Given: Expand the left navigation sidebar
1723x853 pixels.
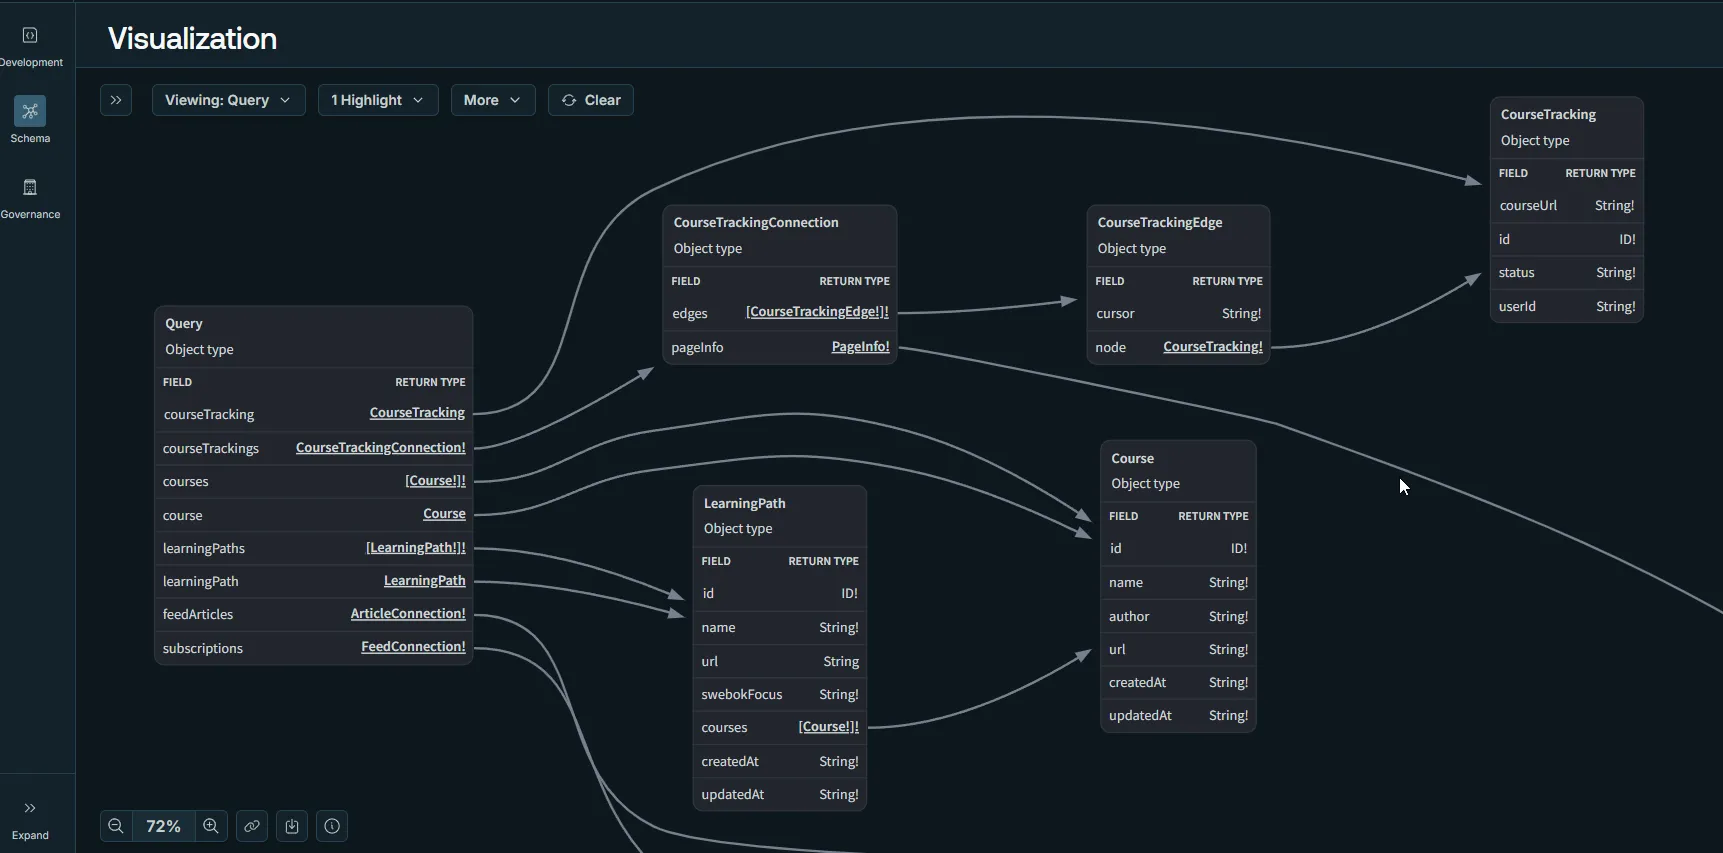Looking at the screenshot, I should pyautogui.click(x=30, y=820).
